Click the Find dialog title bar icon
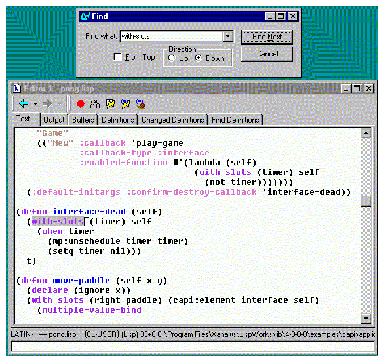 86,16
